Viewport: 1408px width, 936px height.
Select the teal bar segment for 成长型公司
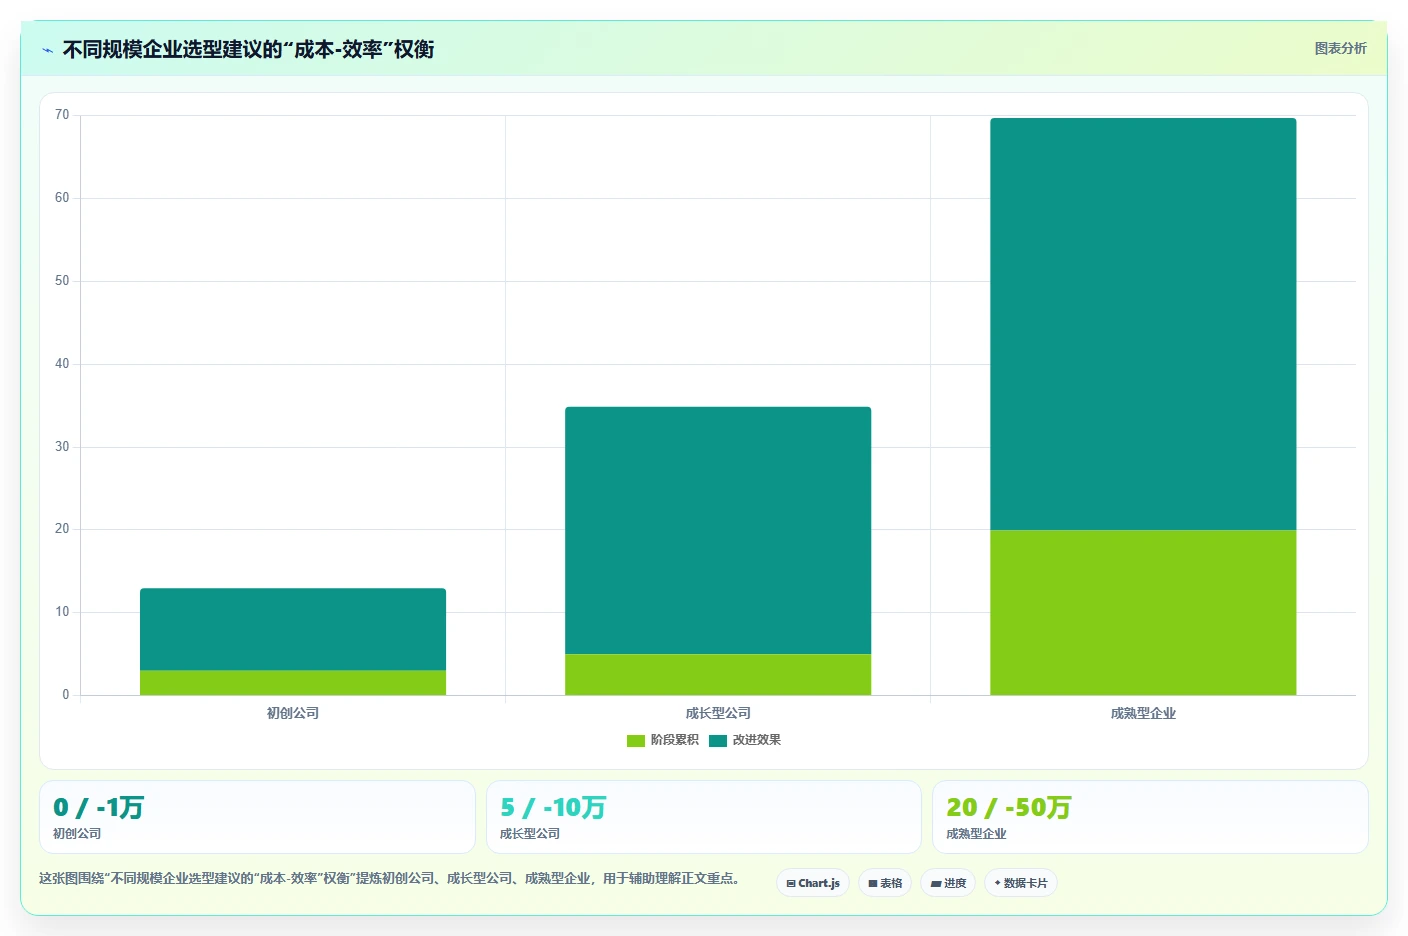[718, 530]
